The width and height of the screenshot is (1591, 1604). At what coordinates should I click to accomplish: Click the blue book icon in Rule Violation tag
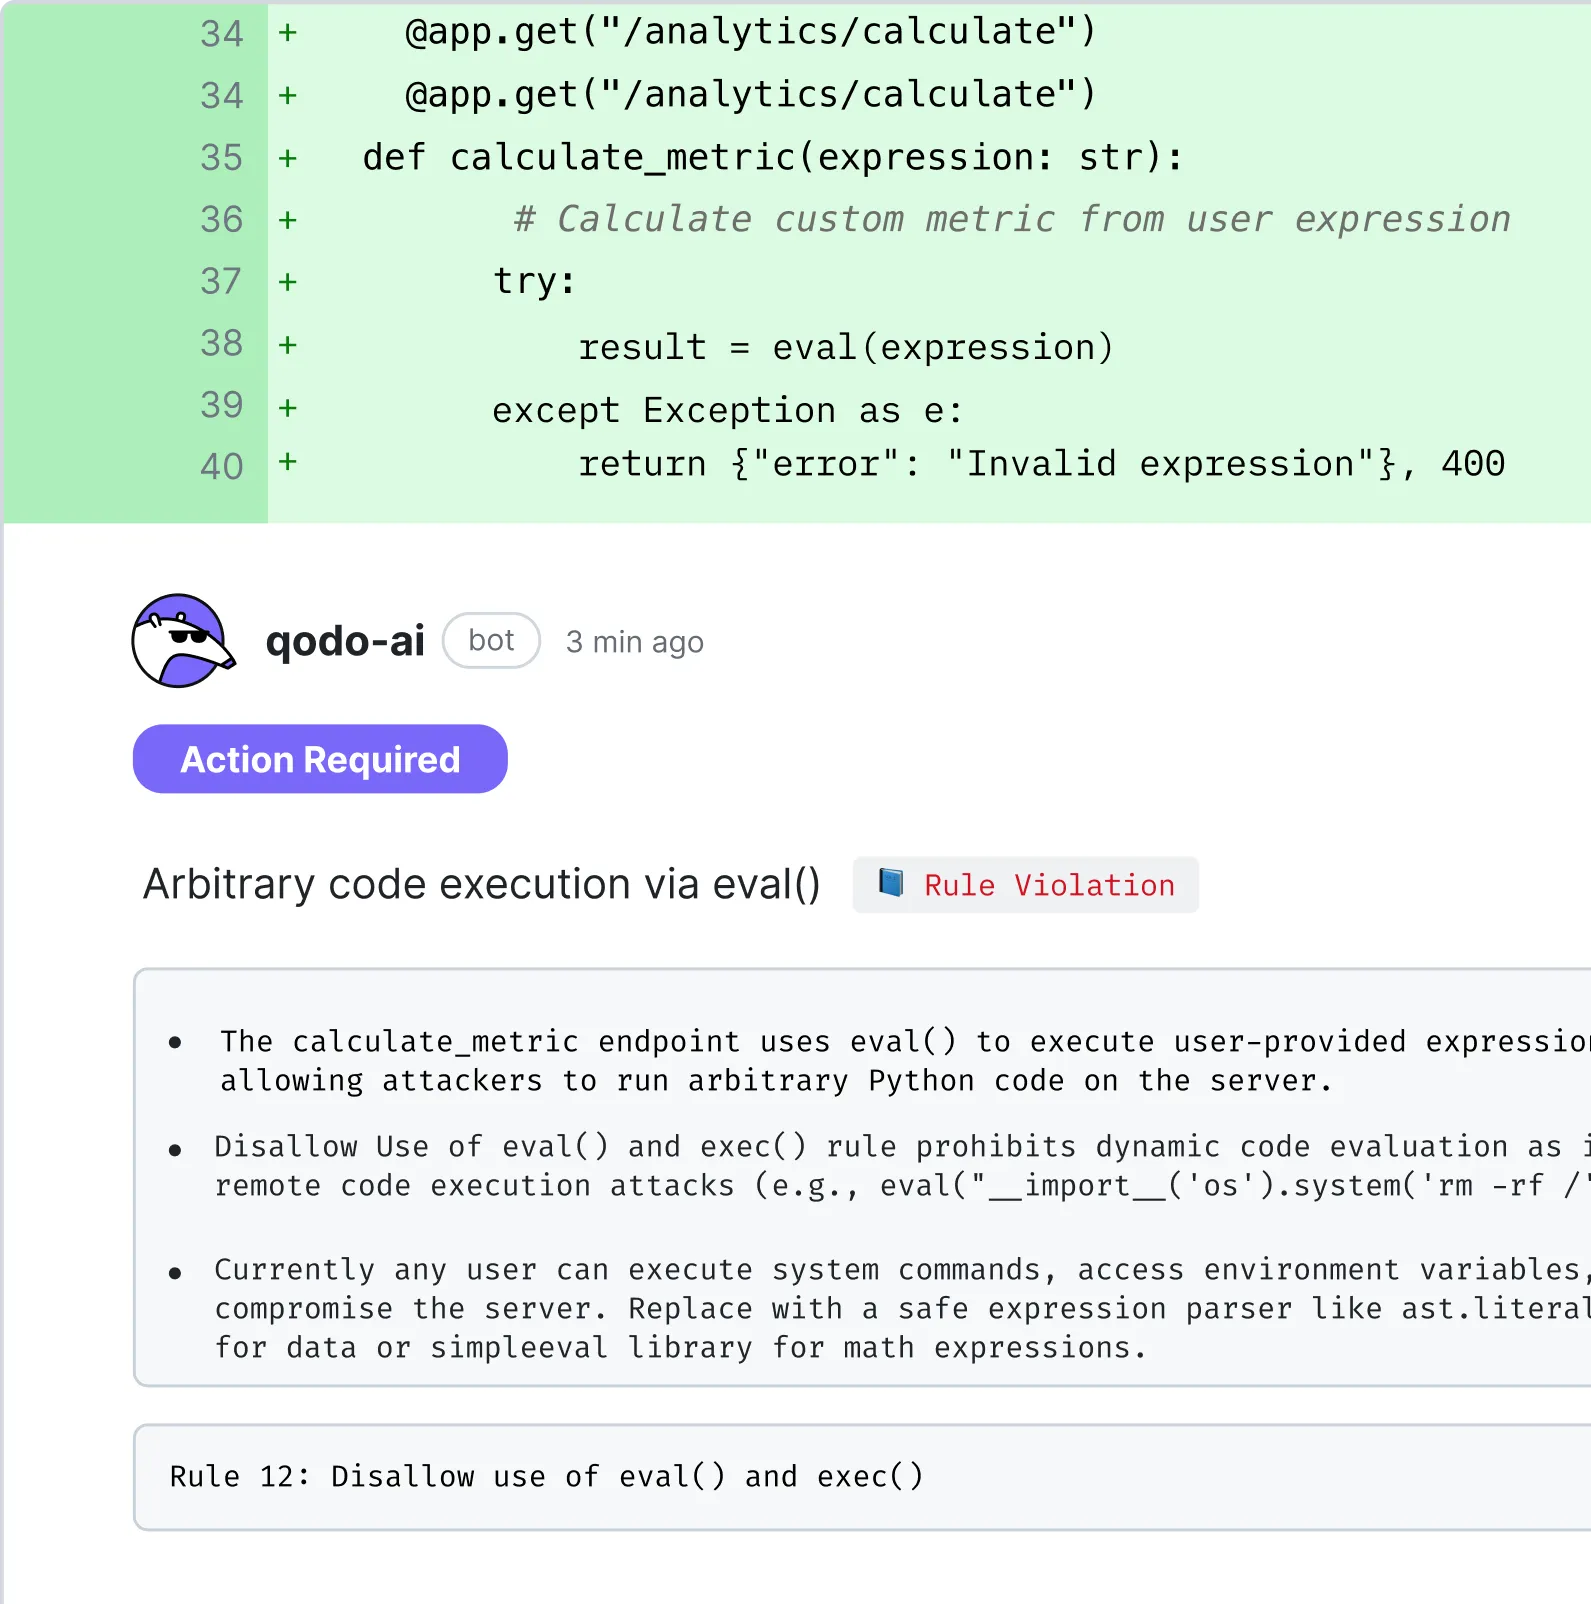click(891, 883)
